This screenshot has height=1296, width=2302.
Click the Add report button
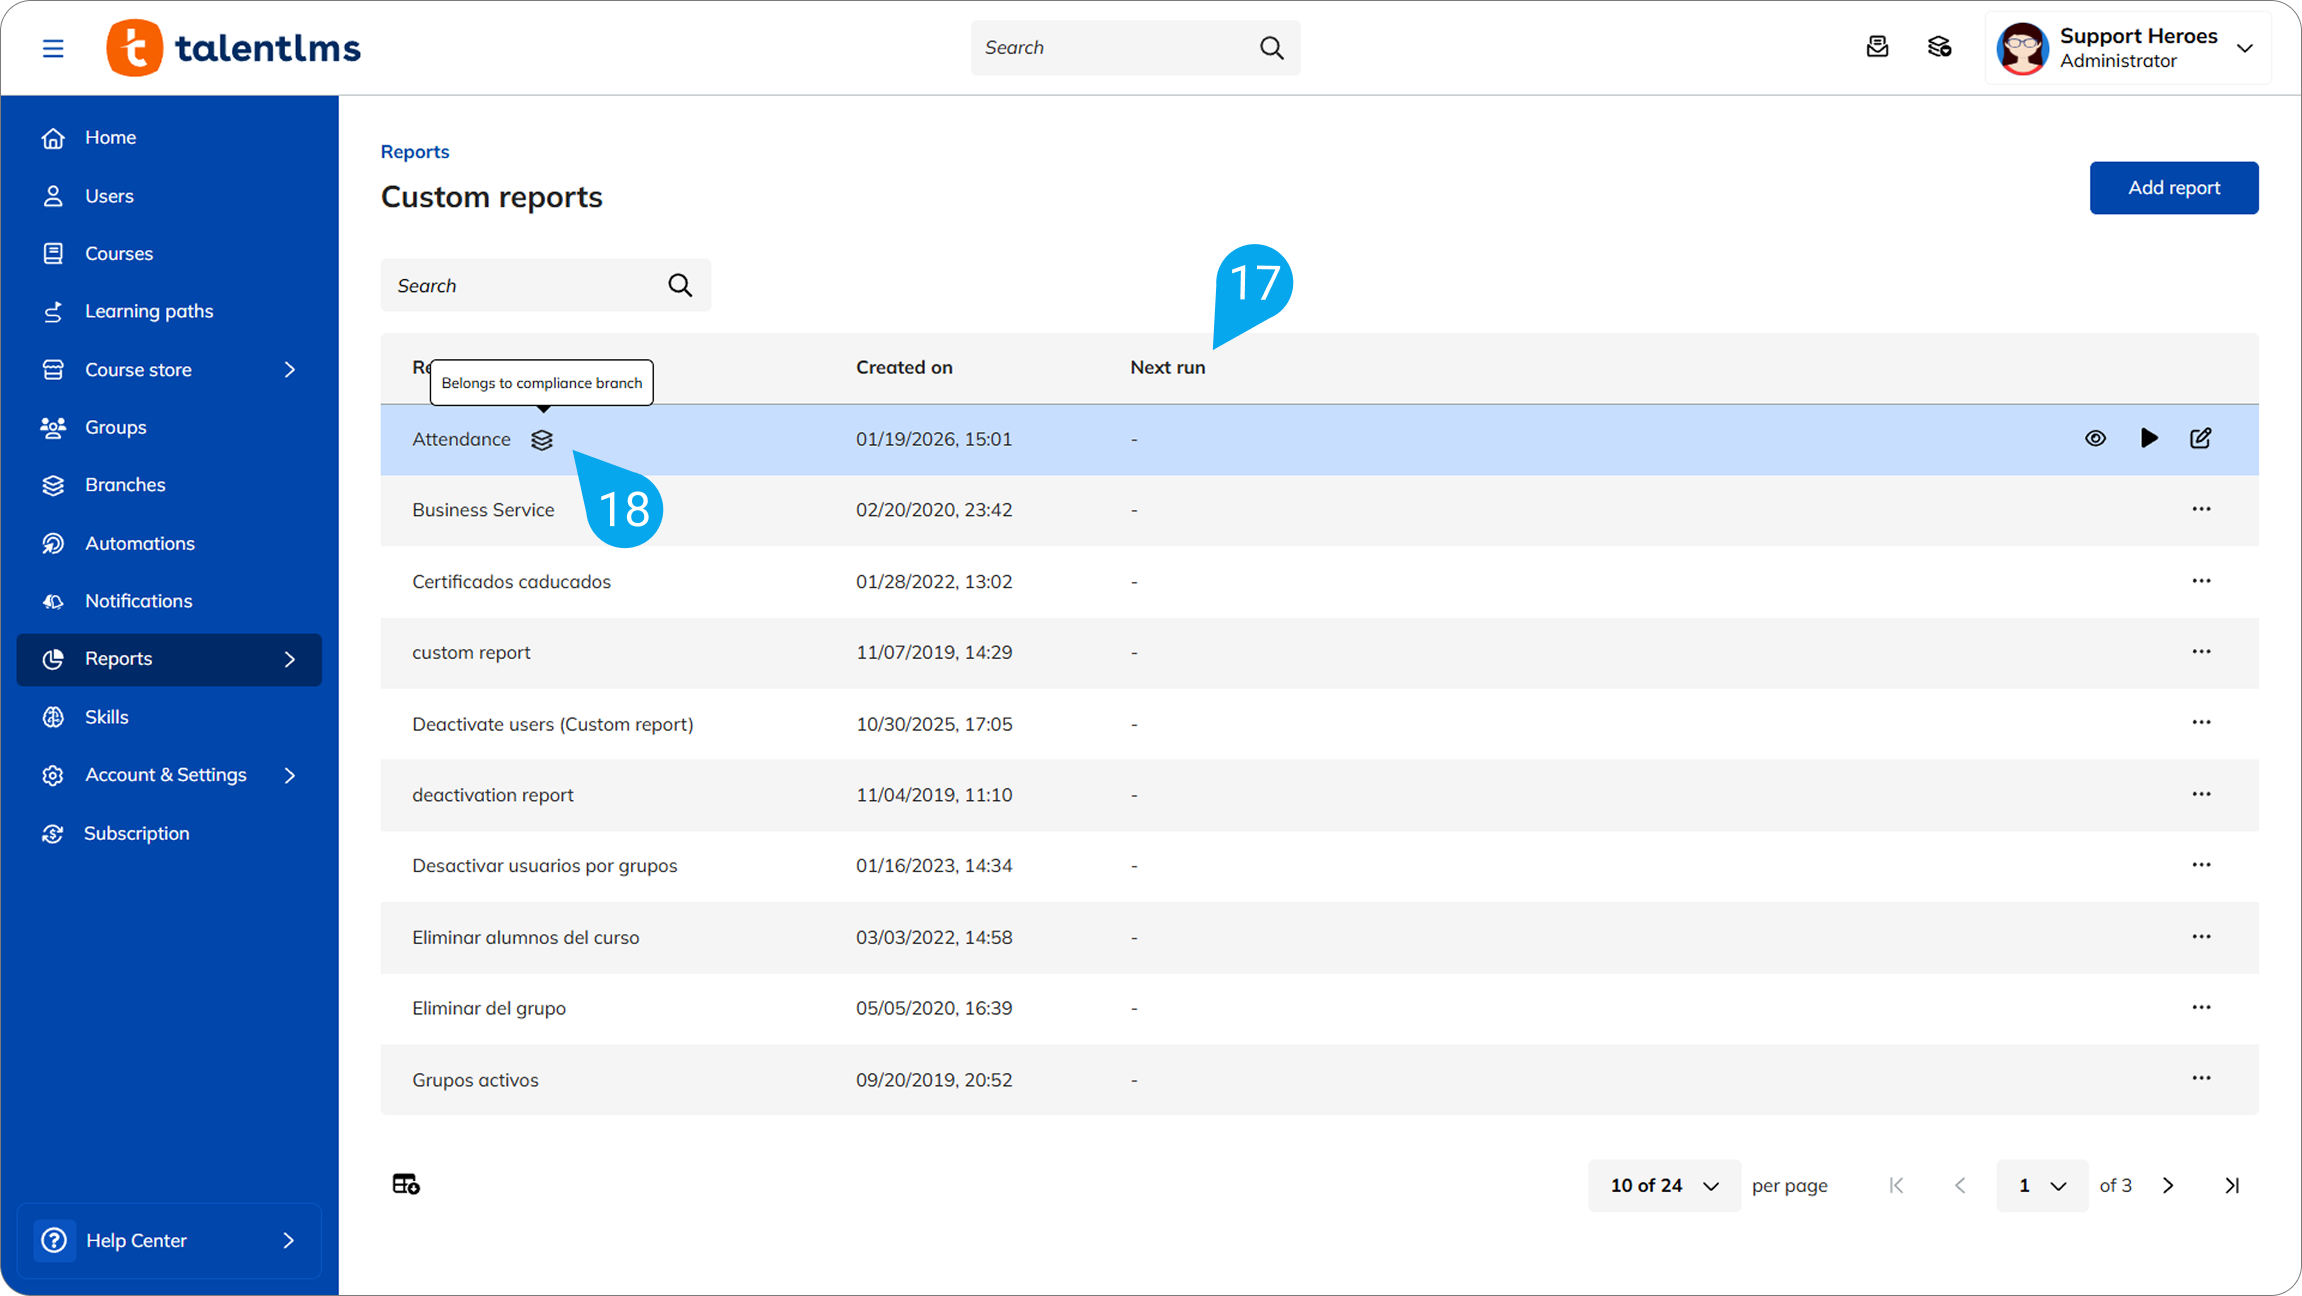tap(2173, 188)
